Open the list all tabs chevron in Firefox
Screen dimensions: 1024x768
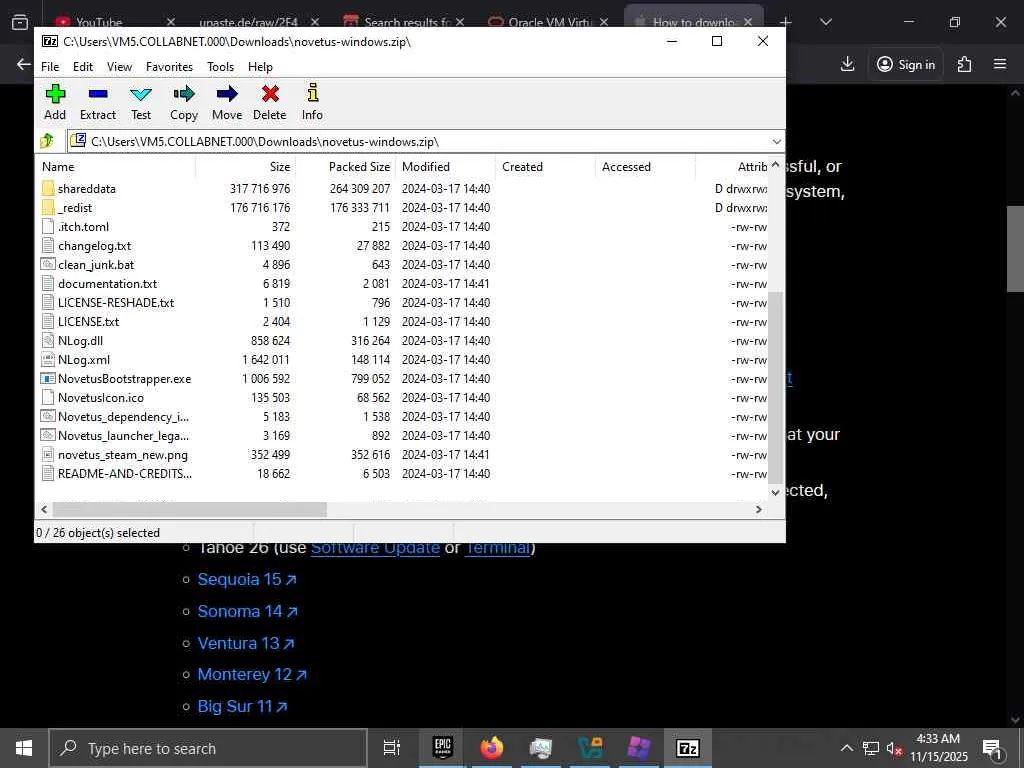tap(825, 22)
